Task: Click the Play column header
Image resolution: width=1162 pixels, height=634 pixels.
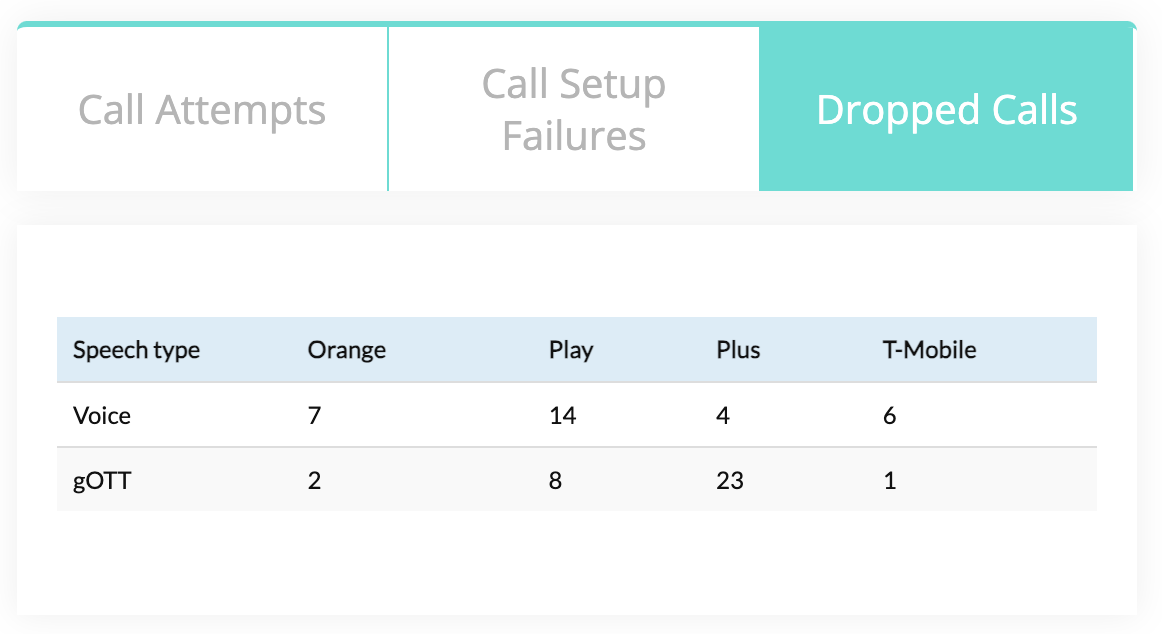Action: pos(571,350)
